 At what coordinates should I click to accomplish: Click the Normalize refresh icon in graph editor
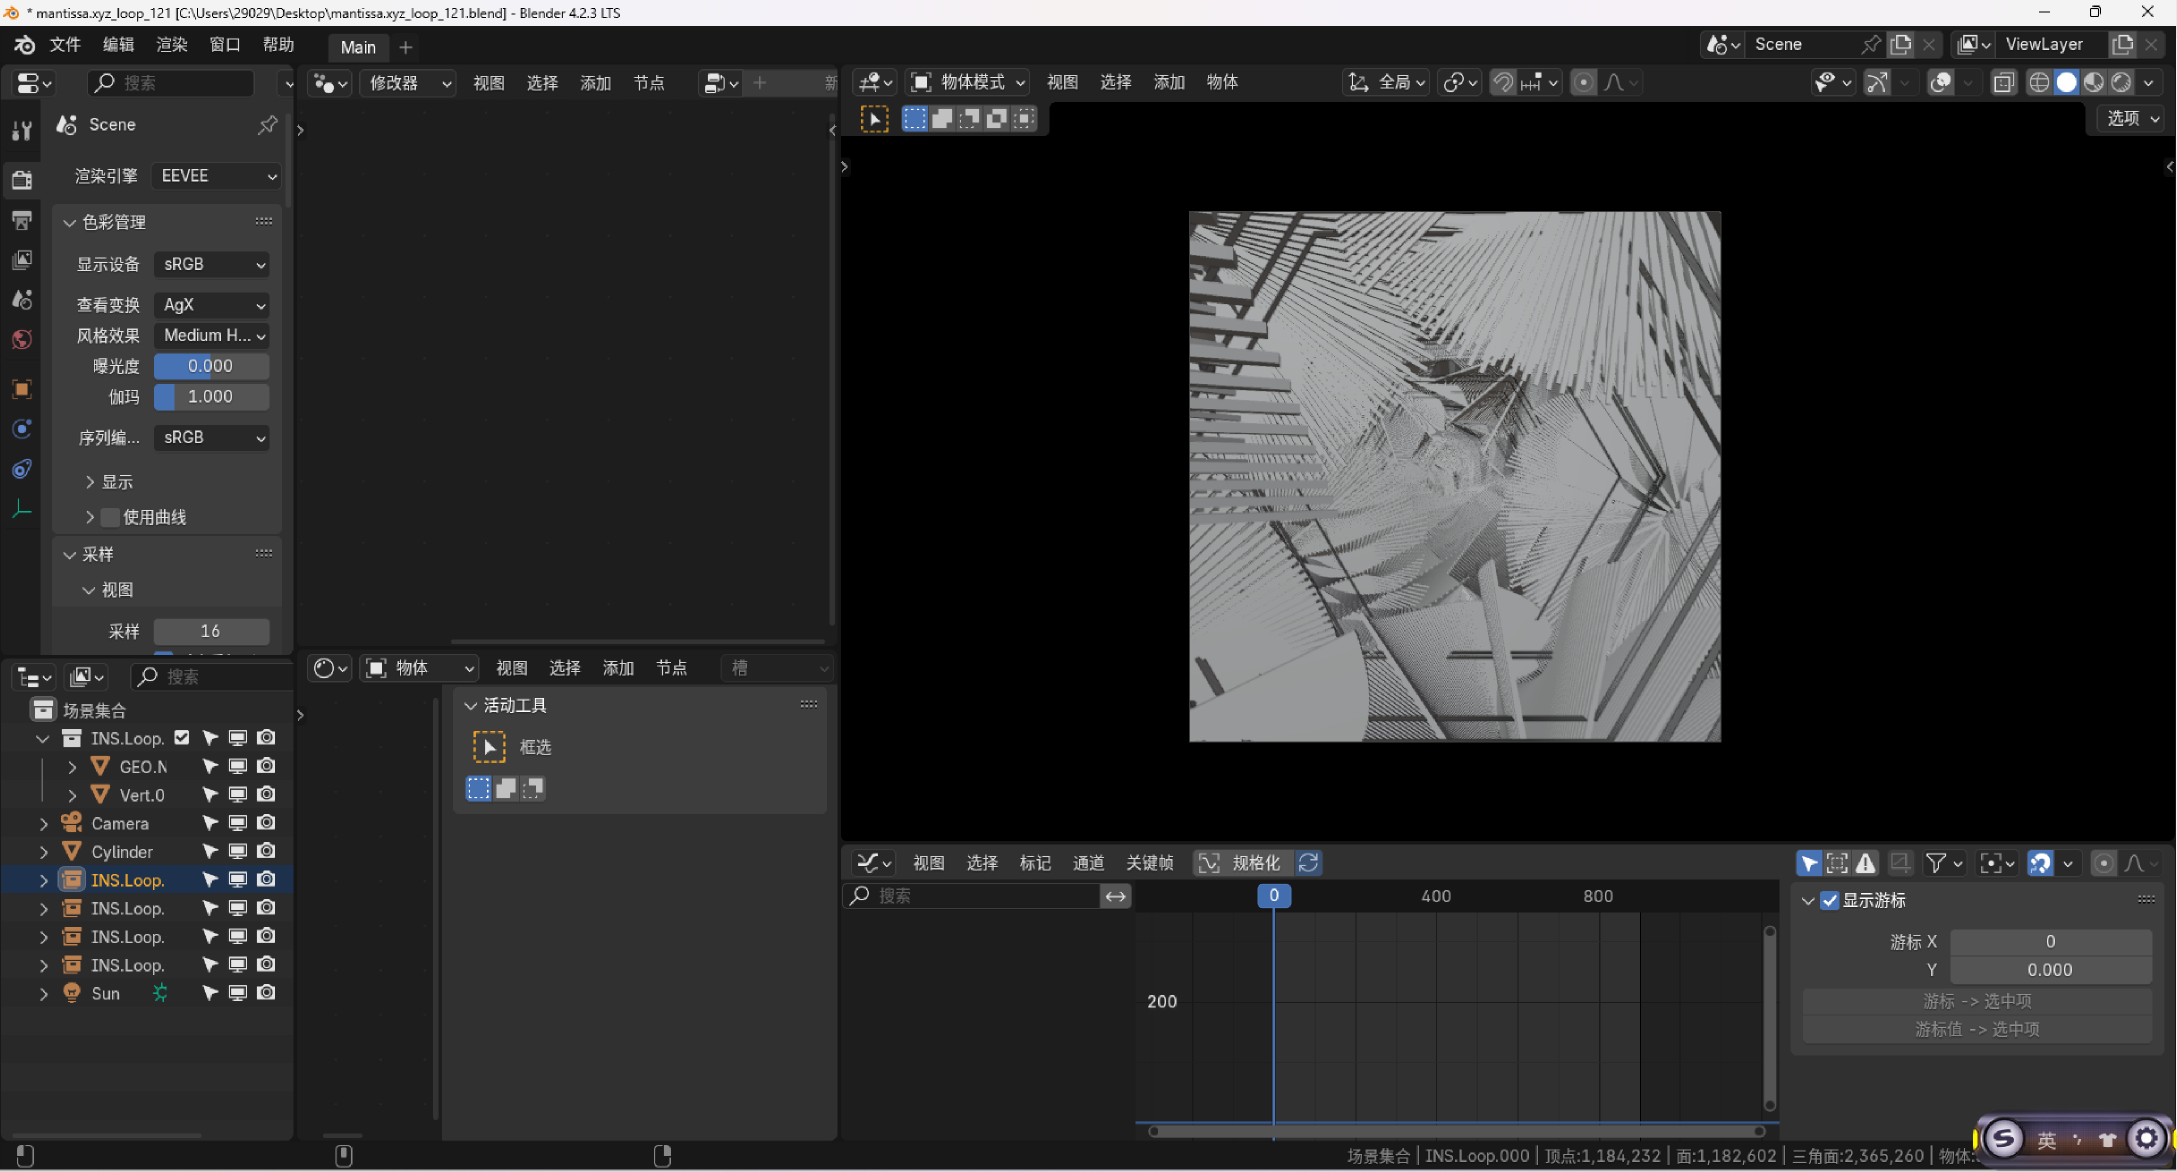(1308, 863)
